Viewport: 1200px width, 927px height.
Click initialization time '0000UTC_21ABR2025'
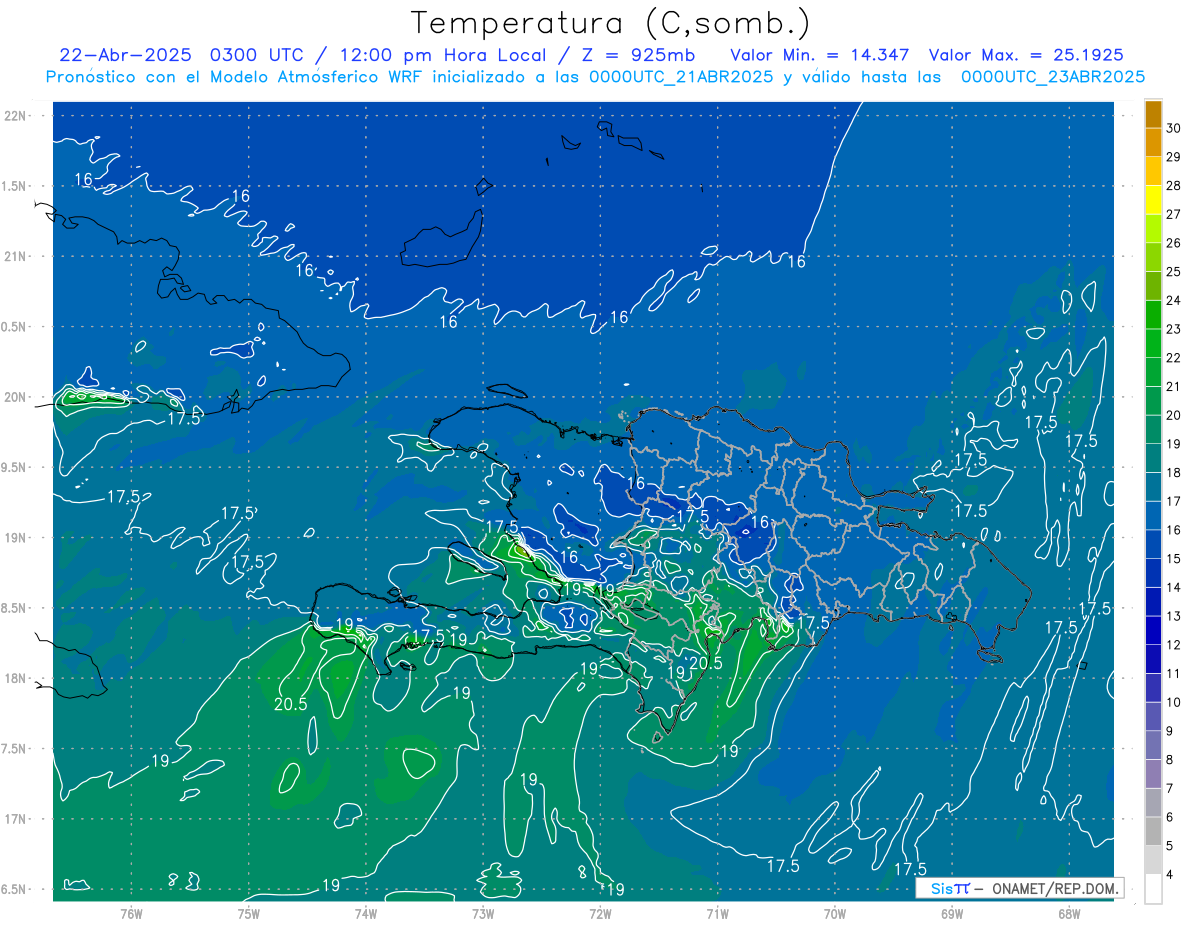[x=680, y=77]
